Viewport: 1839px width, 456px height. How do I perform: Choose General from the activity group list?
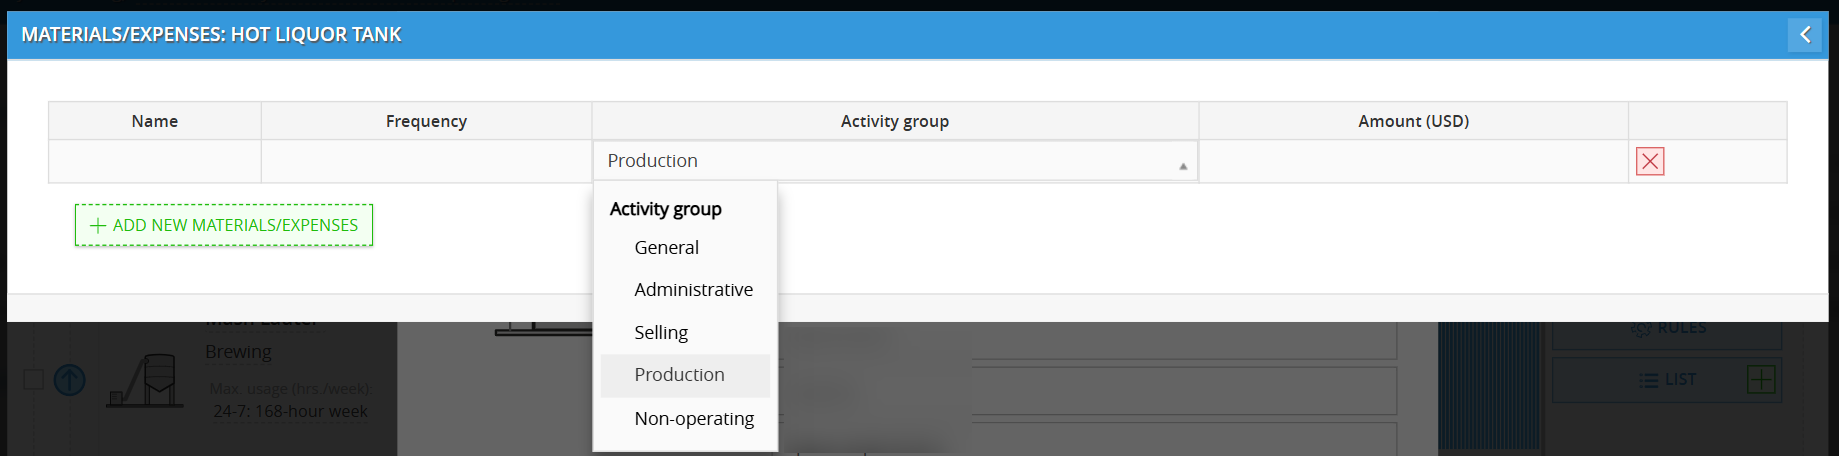pyautogui.click(x=666, y=248)
